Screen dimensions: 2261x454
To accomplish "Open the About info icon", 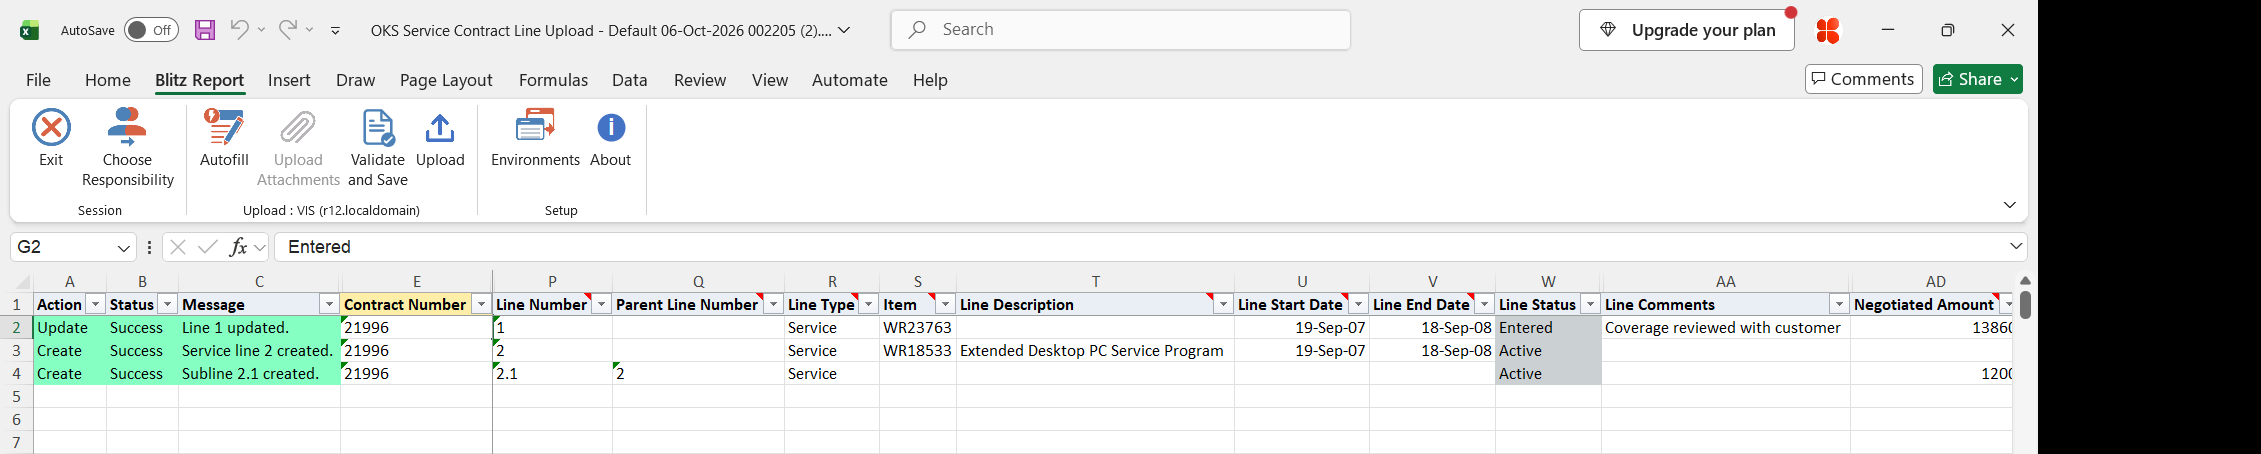I will pos(611,128).
